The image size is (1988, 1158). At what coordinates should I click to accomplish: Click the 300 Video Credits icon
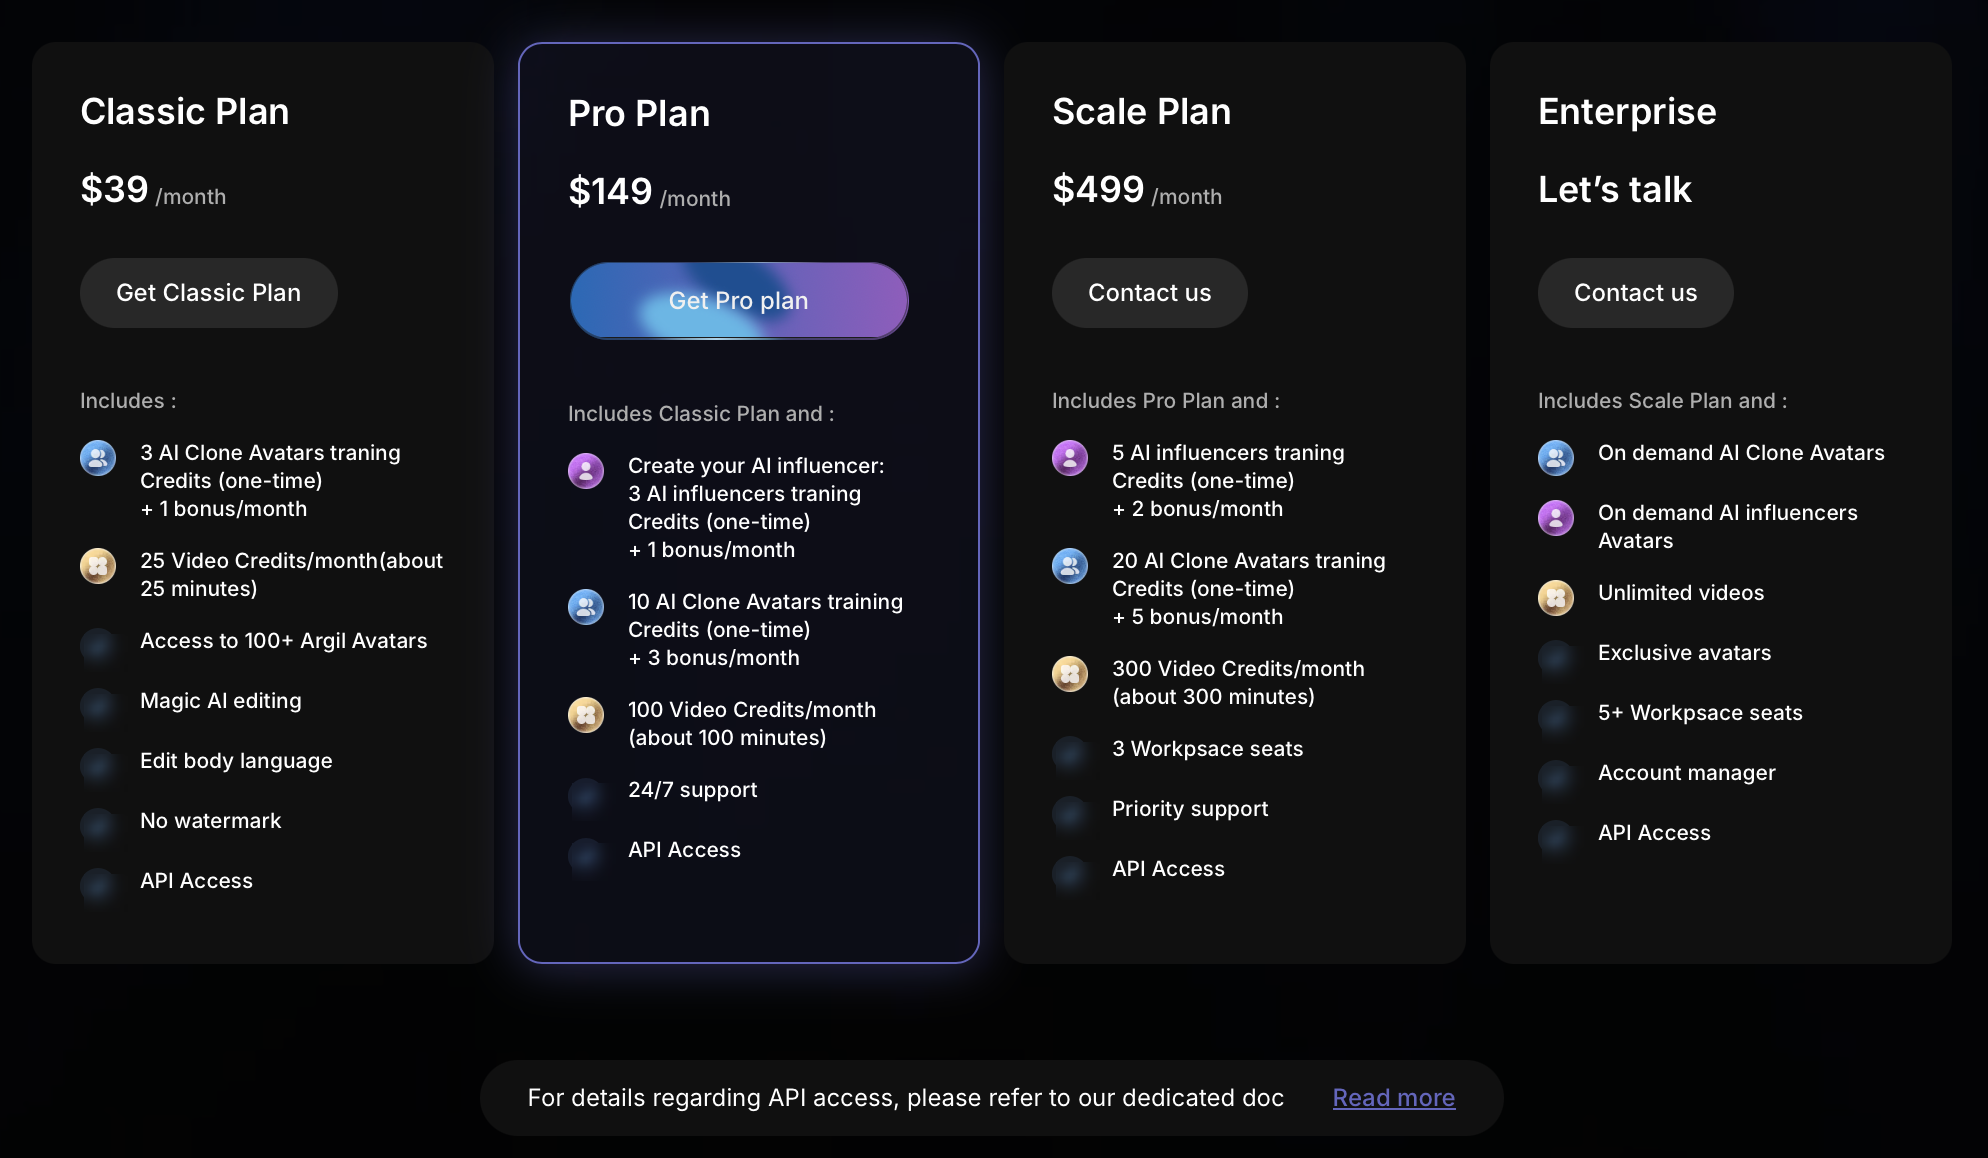pyautogui.click(x=1070, y=674)
